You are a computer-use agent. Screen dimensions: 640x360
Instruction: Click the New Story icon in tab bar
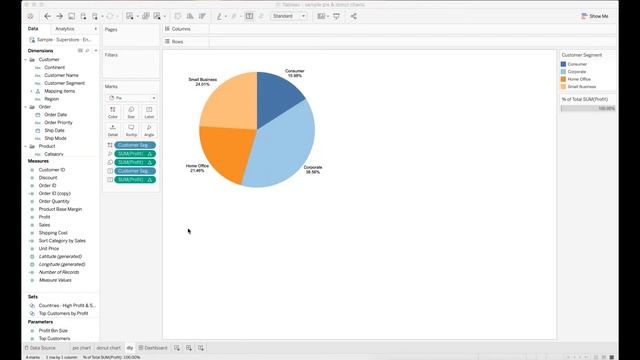(201, 348)
